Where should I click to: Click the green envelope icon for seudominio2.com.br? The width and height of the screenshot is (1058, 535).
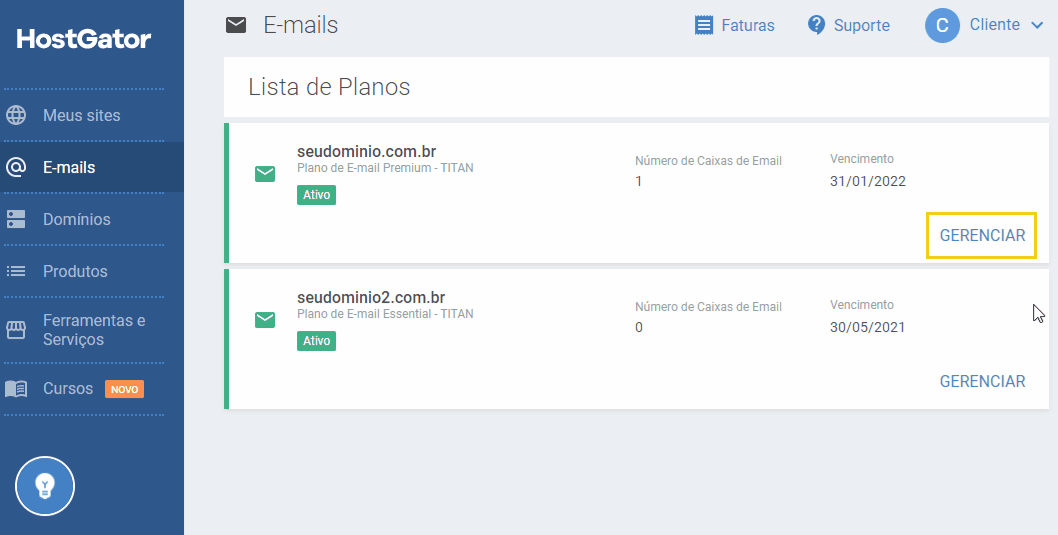tap(265, 319)
